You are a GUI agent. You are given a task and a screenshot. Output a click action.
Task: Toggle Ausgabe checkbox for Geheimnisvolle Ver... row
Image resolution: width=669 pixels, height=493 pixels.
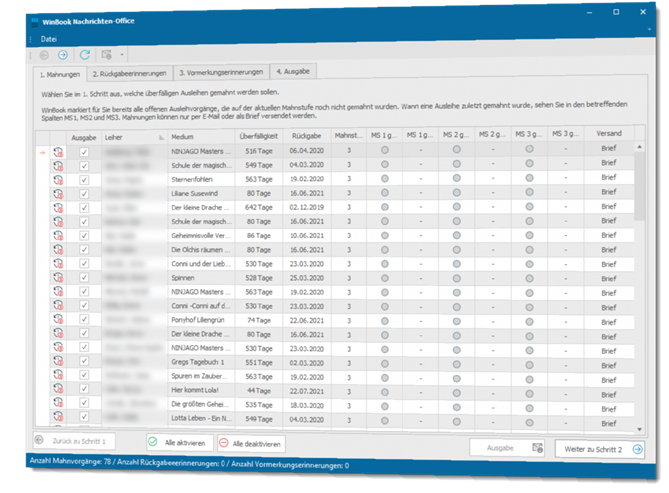click(84, 236)
